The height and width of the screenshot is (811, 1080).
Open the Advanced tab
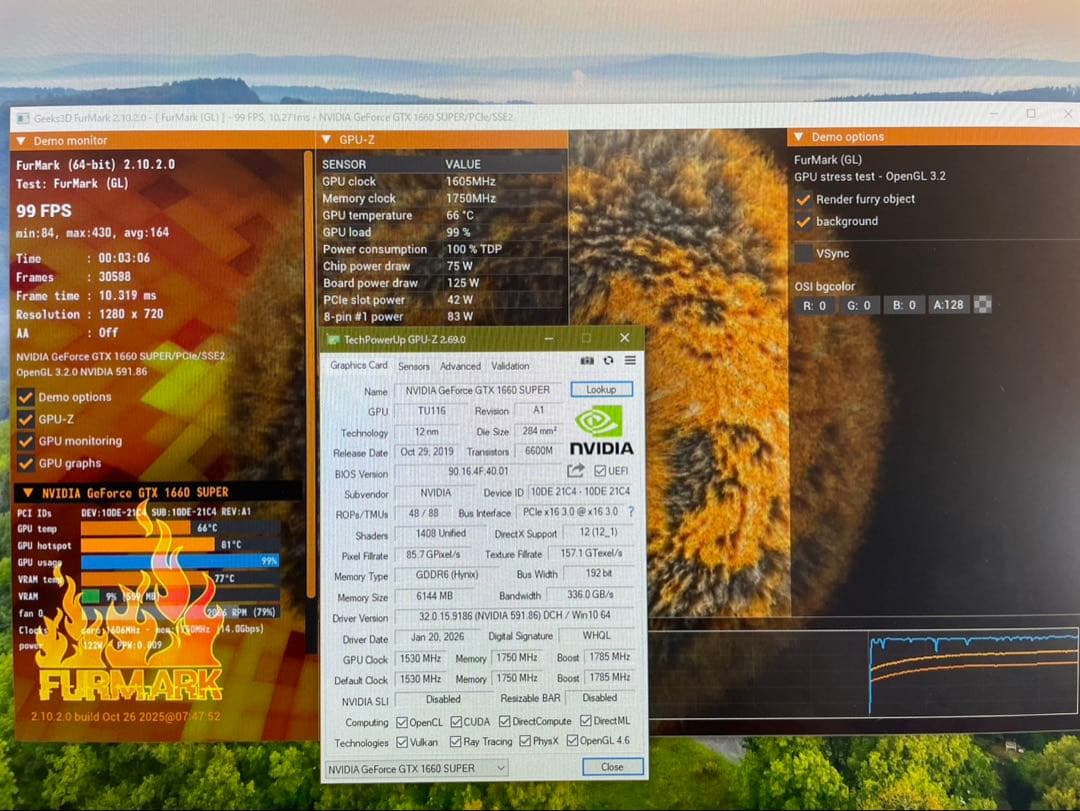pyautogui.click(x=460, y=366)
